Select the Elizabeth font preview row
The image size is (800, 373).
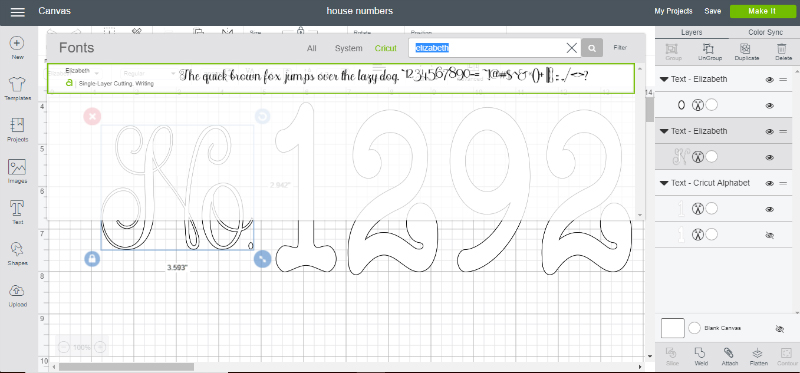point(341,79)
